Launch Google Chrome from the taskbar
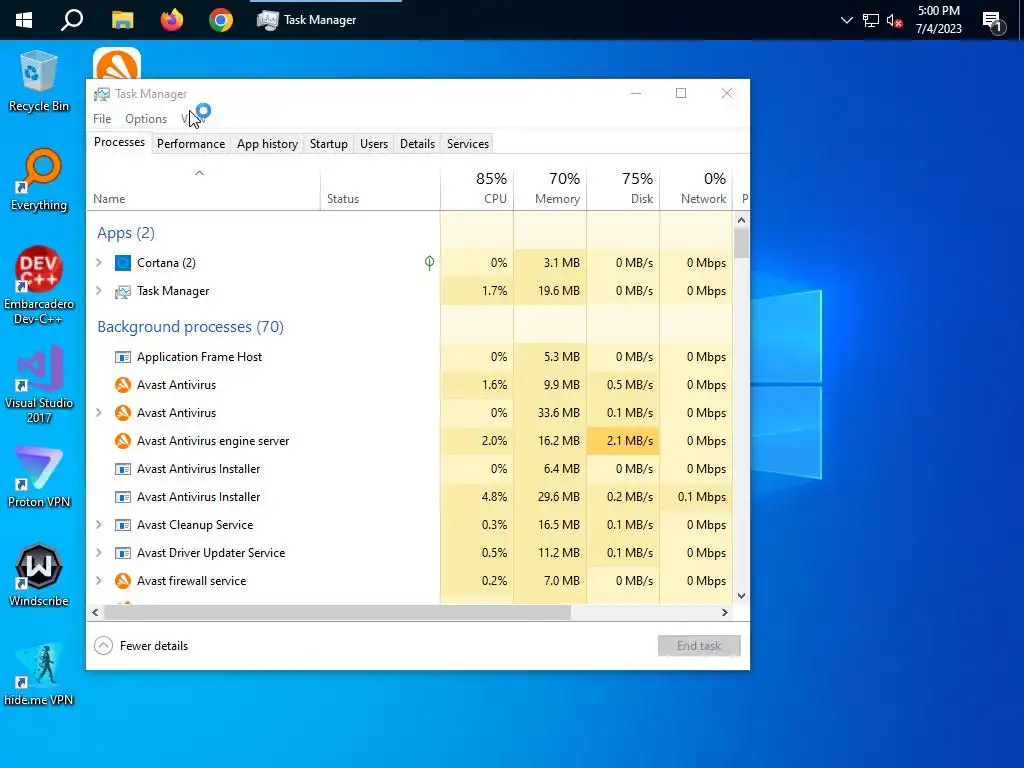Image resolution: width=1024 pixels, height=768 pixels. pos(221,20)
